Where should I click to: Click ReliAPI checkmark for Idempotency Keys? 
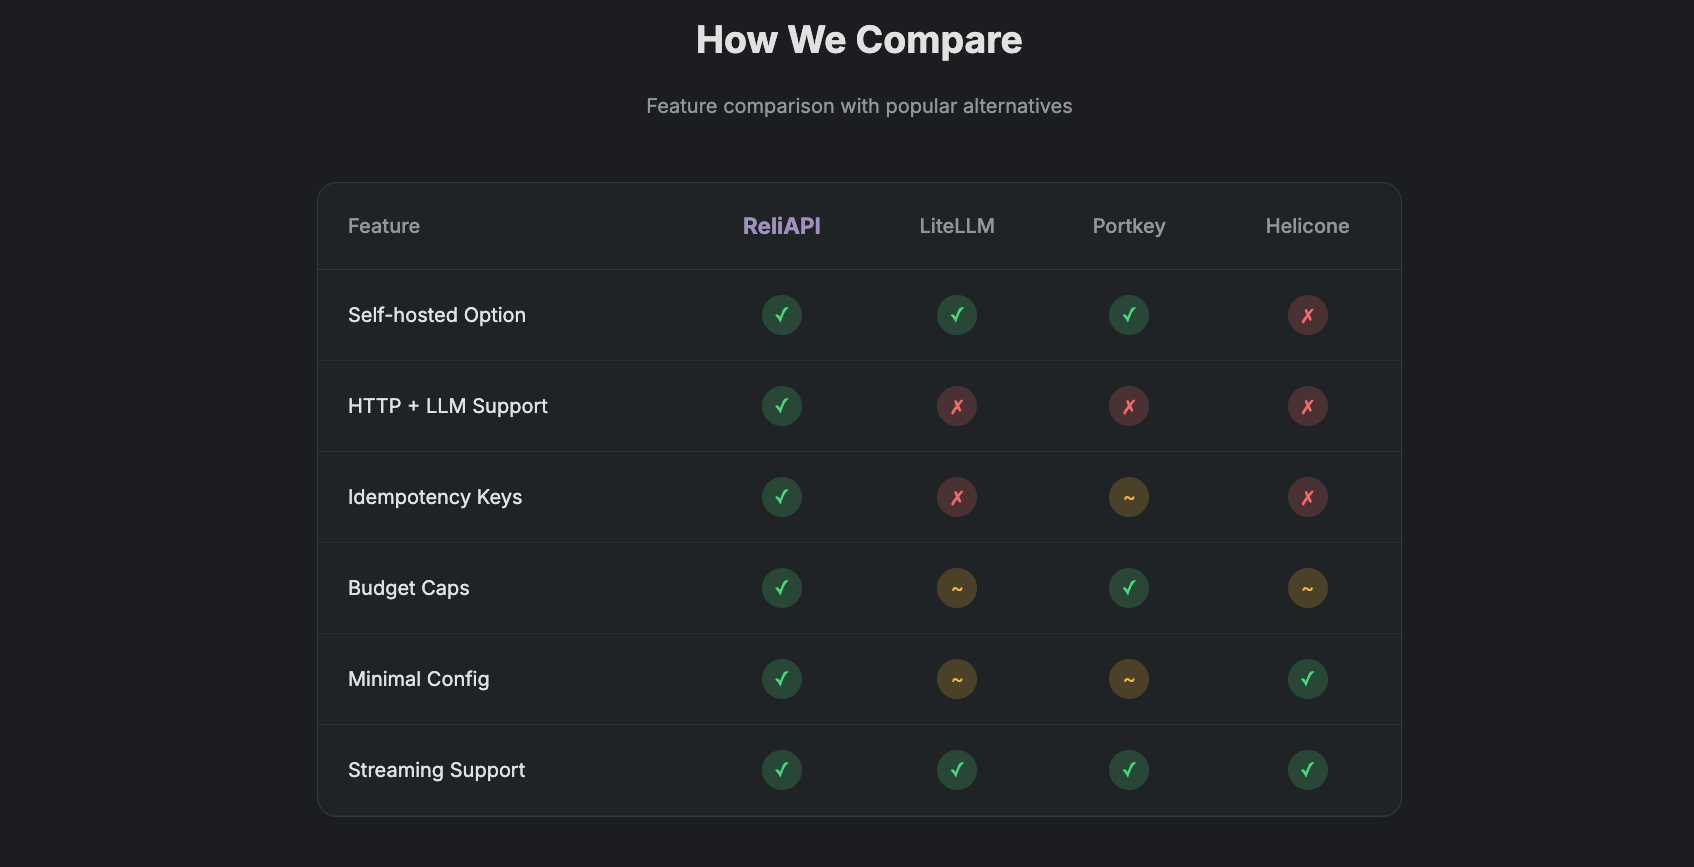[782, 497]
